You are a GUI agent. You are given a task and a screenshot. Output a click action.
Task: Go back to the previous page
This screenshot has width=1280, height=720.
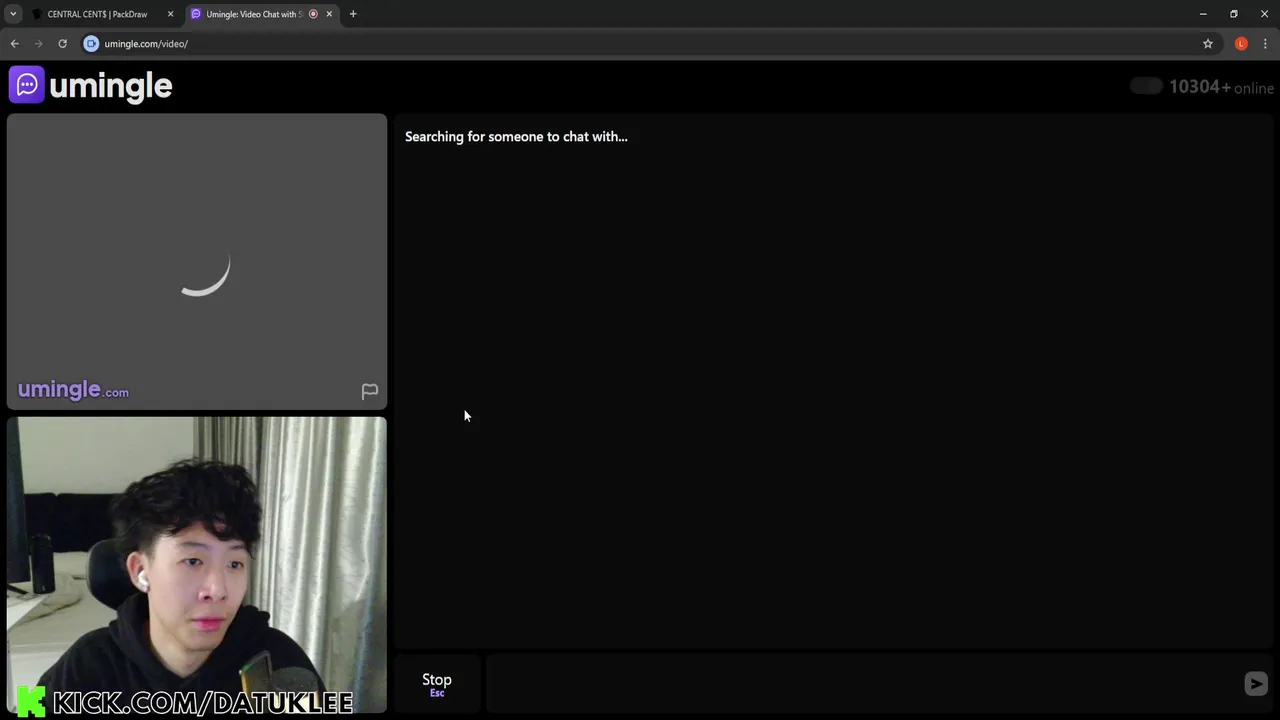pos(15,44)
